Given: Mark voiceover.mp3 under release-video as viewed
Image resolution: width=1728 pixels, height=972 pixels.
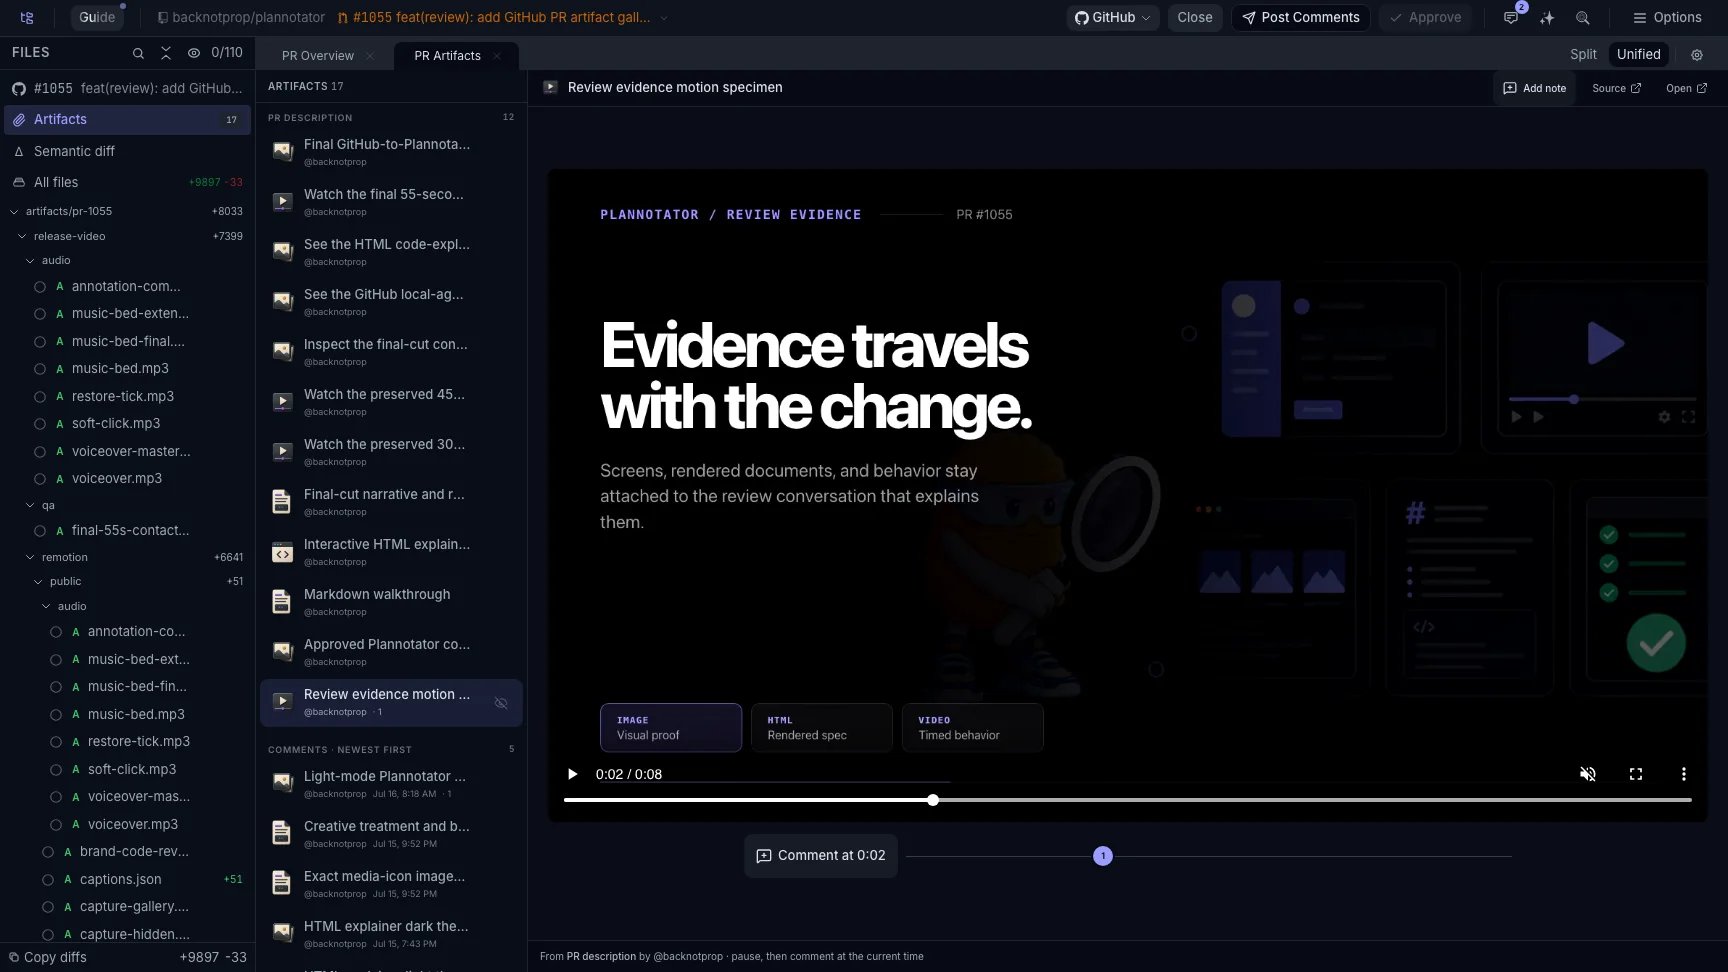Looking at the screenshot, I should click(40, 478).
